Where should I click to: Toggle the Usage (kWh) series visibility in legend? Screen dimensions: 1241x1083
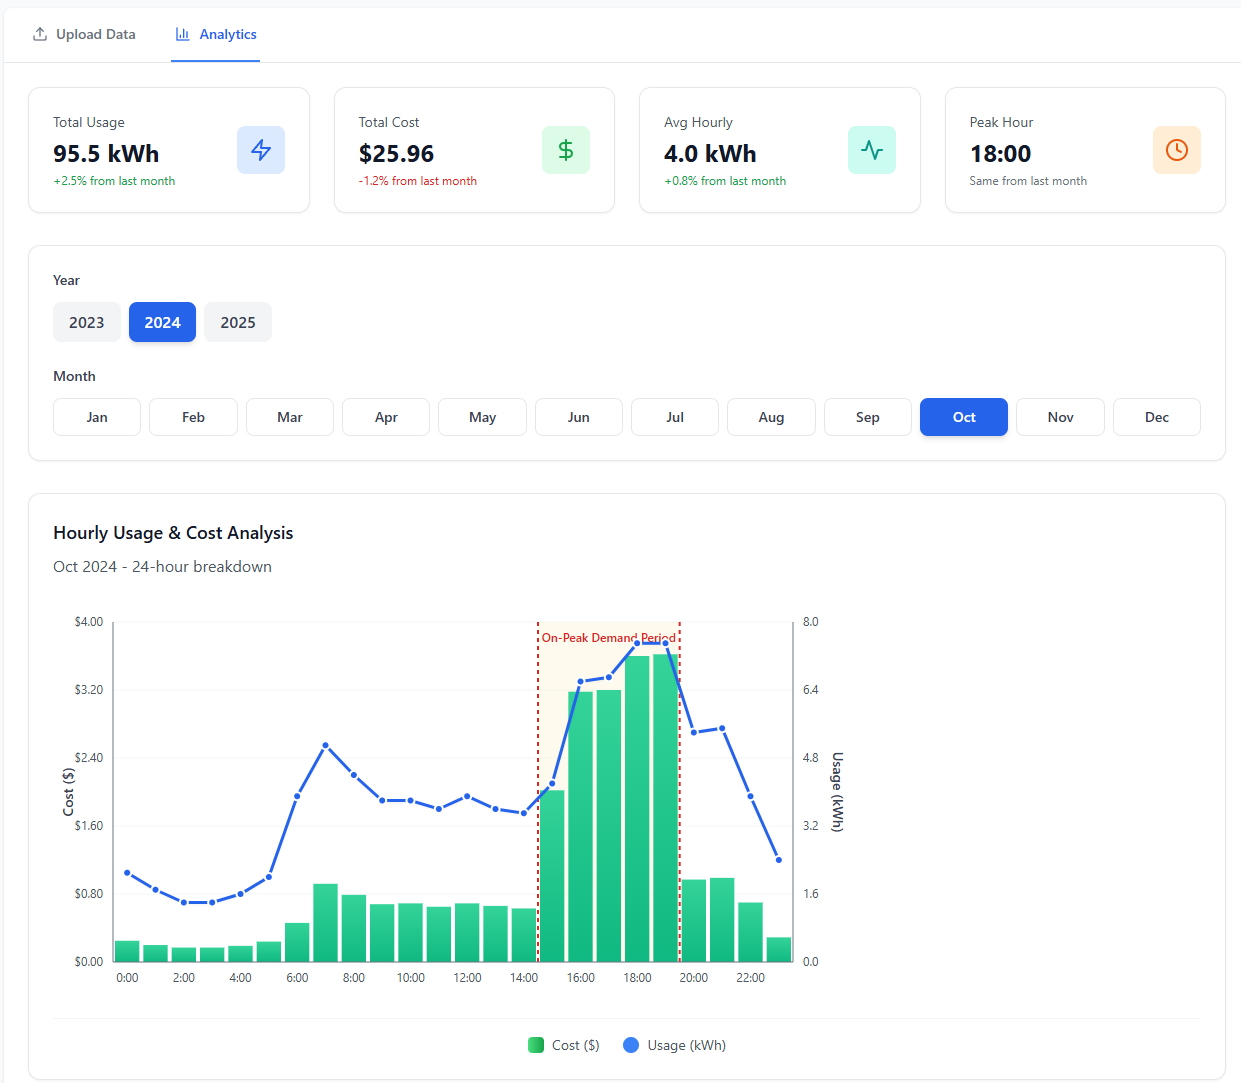click(675, 1045)
